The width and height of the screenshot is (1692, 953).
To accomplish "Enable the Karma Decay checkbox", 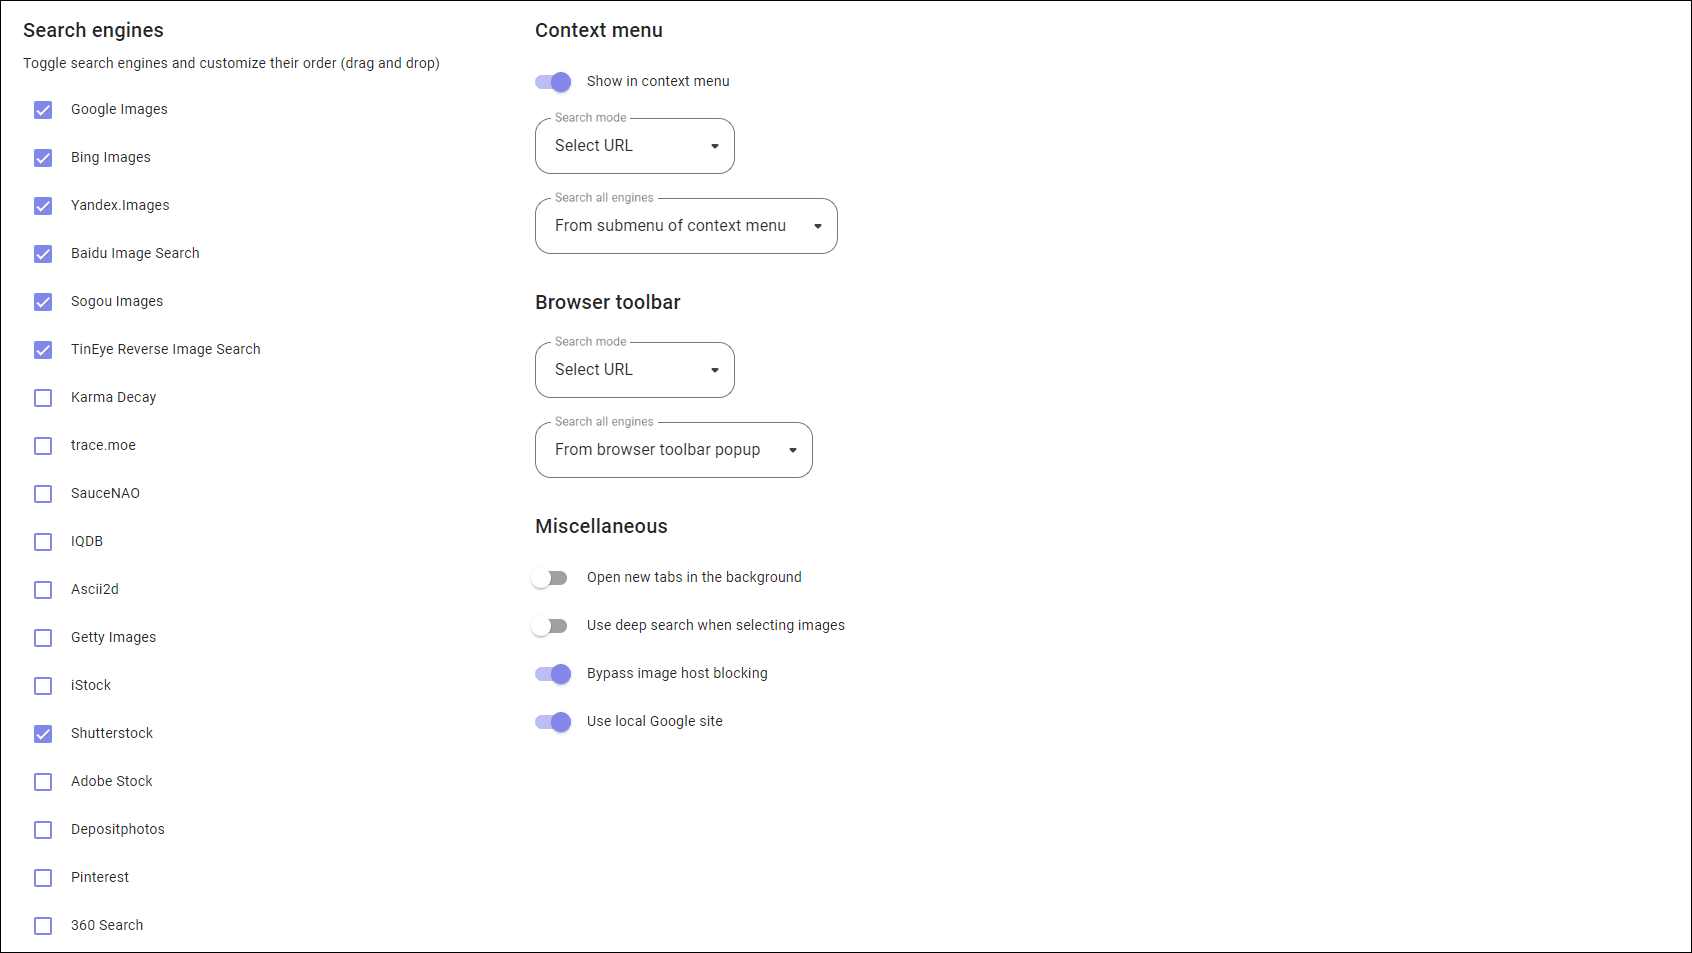I will pos(43,398).
